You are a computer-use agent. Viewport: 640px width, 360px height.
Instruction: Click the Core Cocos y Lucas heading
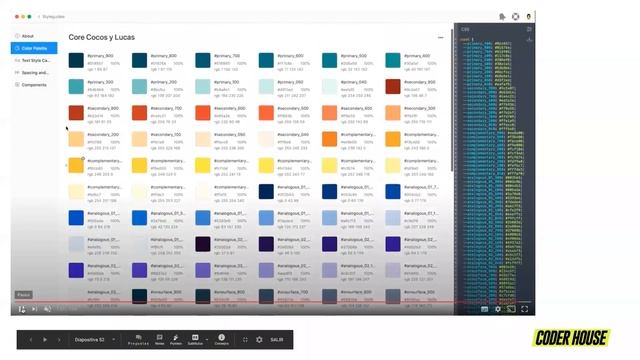coord(102,37)
